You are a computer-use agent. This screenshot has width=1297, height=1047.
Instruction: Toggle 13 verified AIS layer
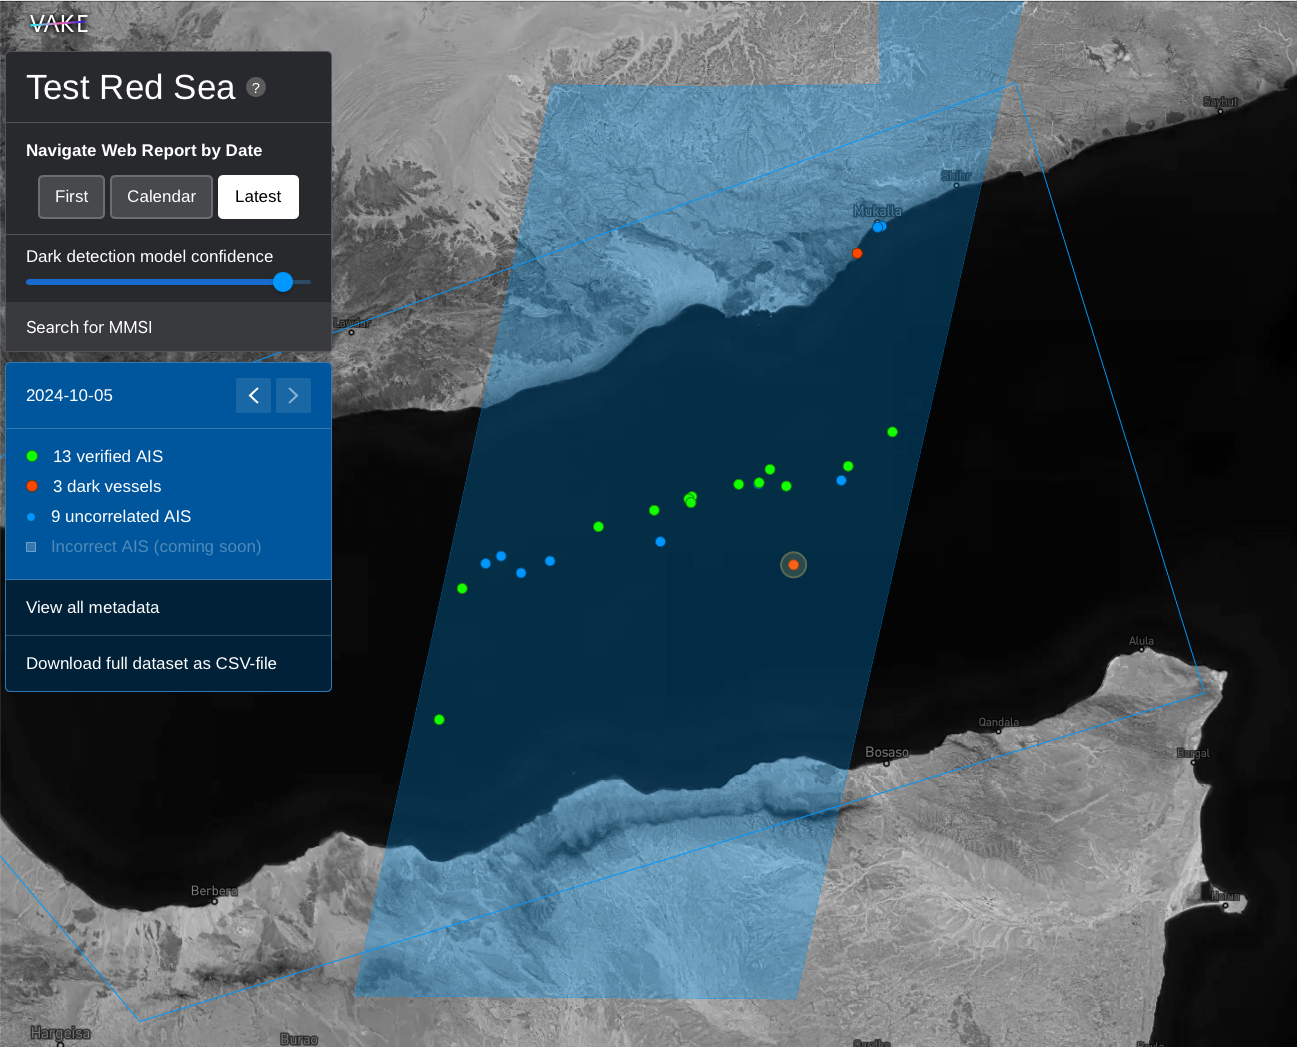coord(107,457)
